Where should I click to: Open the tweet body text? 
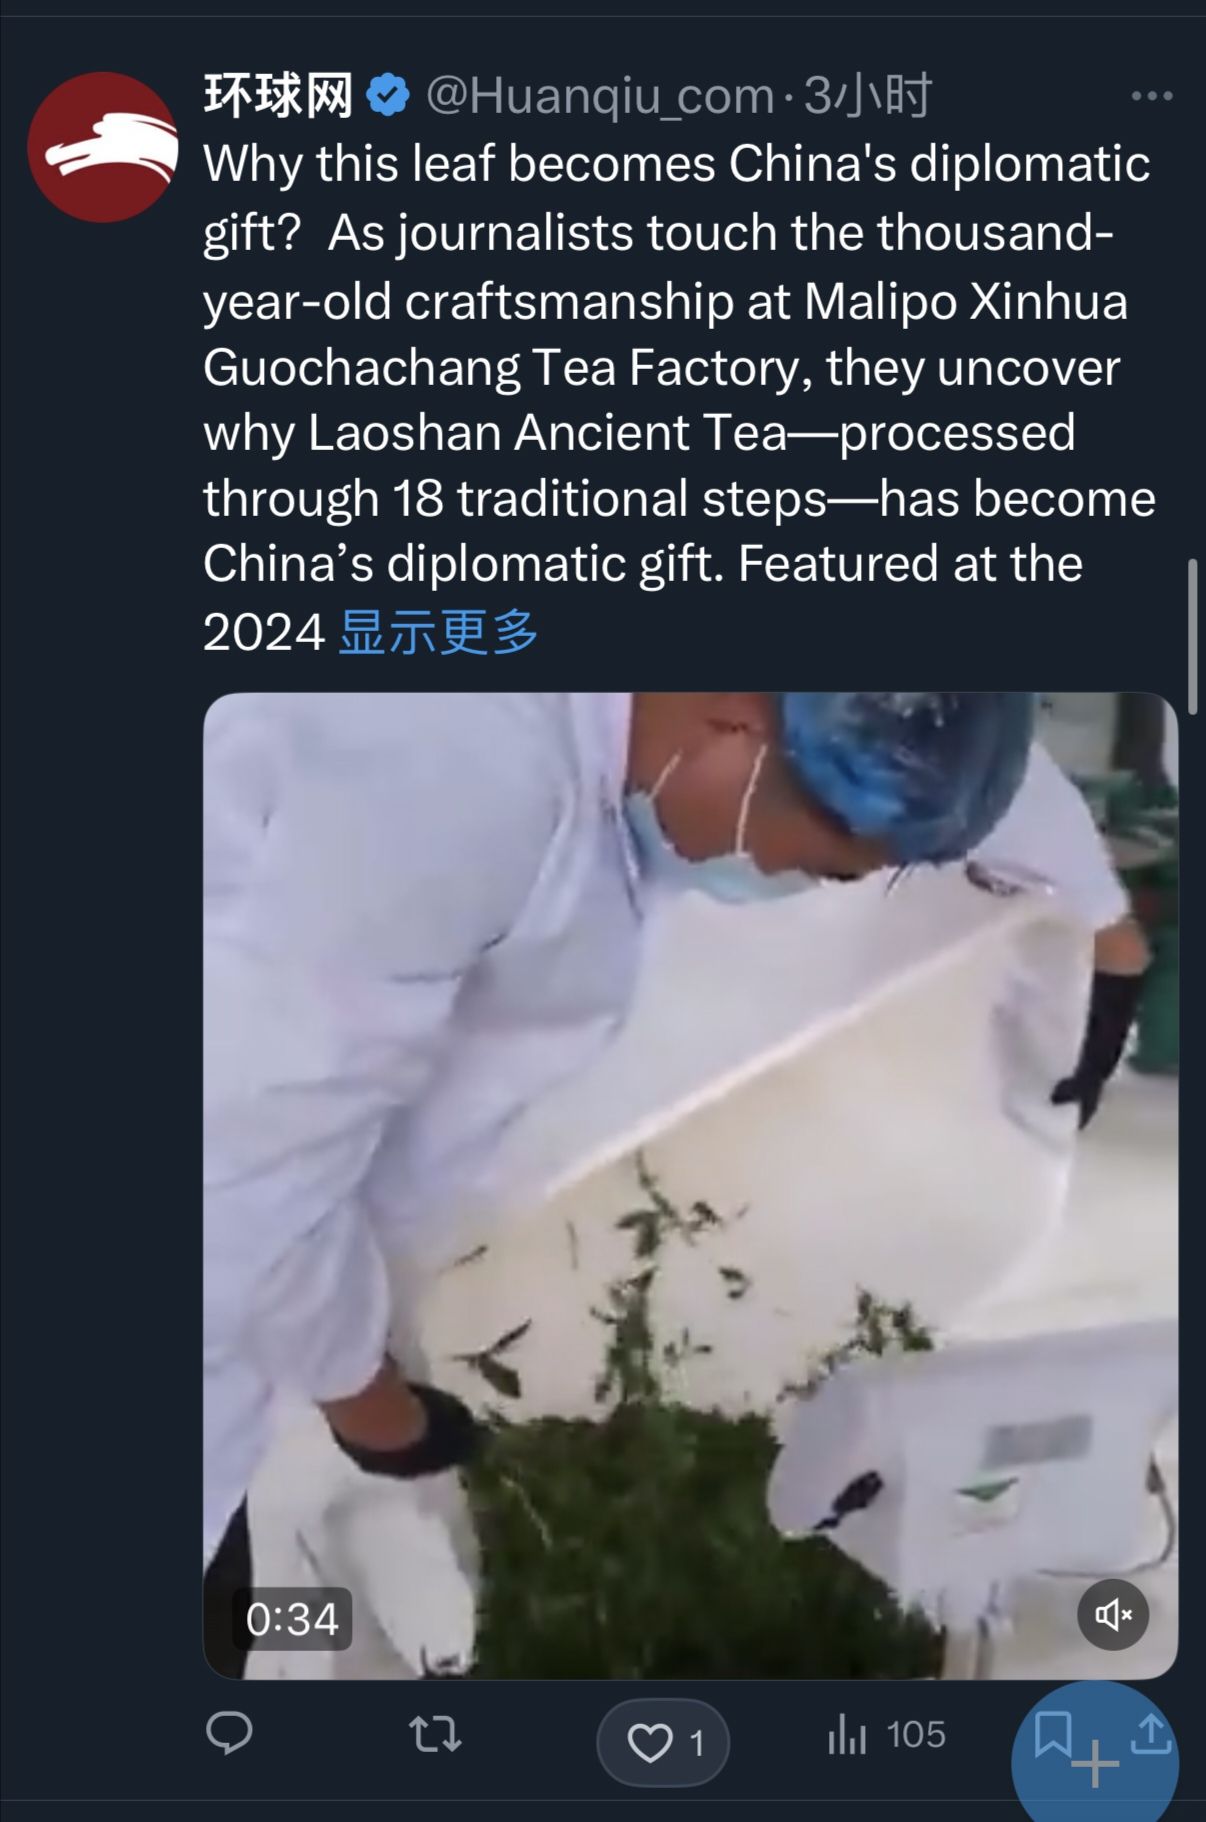click(679, 398)
